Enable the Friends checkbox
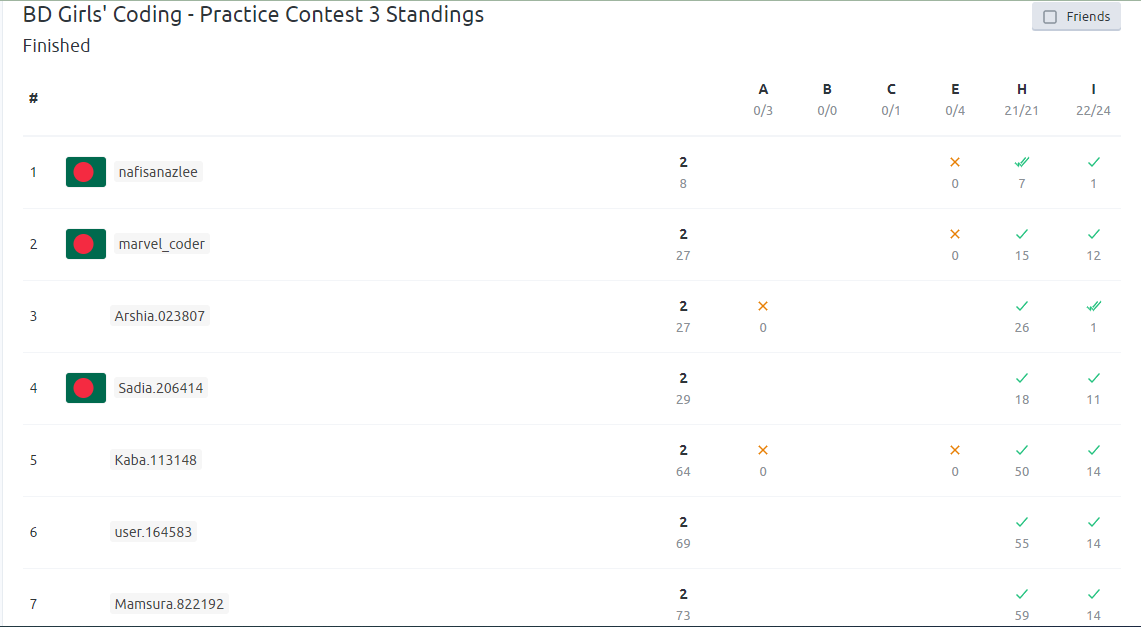 1050,17
